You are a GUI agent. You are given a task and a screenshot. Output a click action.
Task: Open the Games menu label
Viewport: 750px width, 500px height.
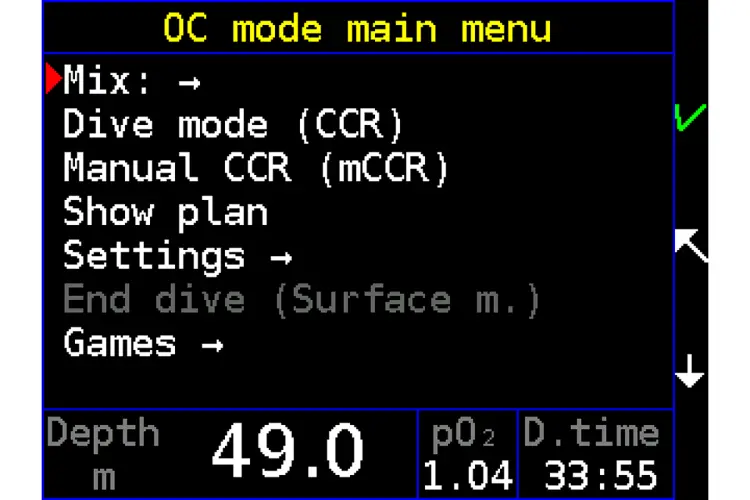[120, 344]
